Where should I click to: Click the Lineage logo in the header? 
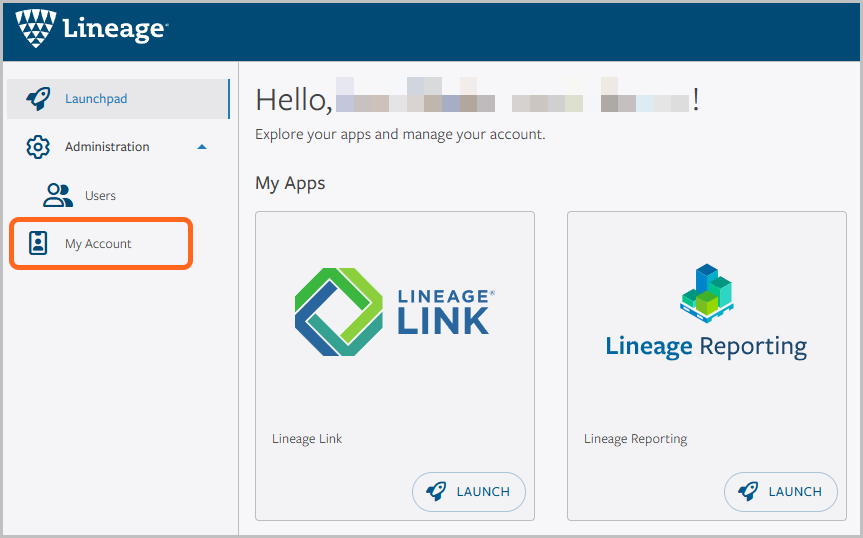(x=91, y=28)
